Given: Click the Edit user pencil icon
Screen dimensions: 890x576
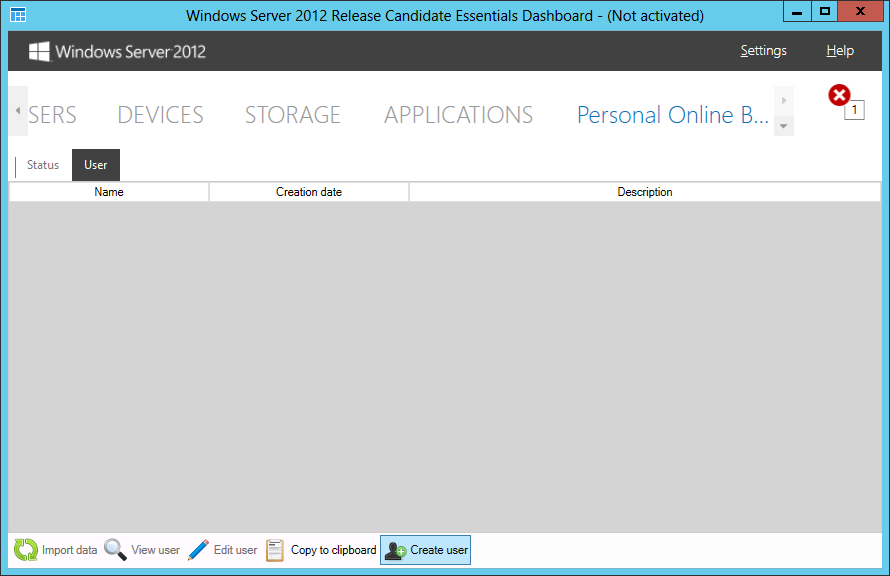Looking at the screenshot, I should point(199,550).
